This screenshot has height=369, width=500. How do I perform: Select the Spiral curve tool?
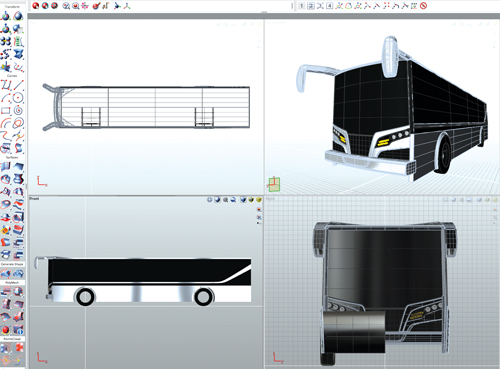tap(18, 110)
